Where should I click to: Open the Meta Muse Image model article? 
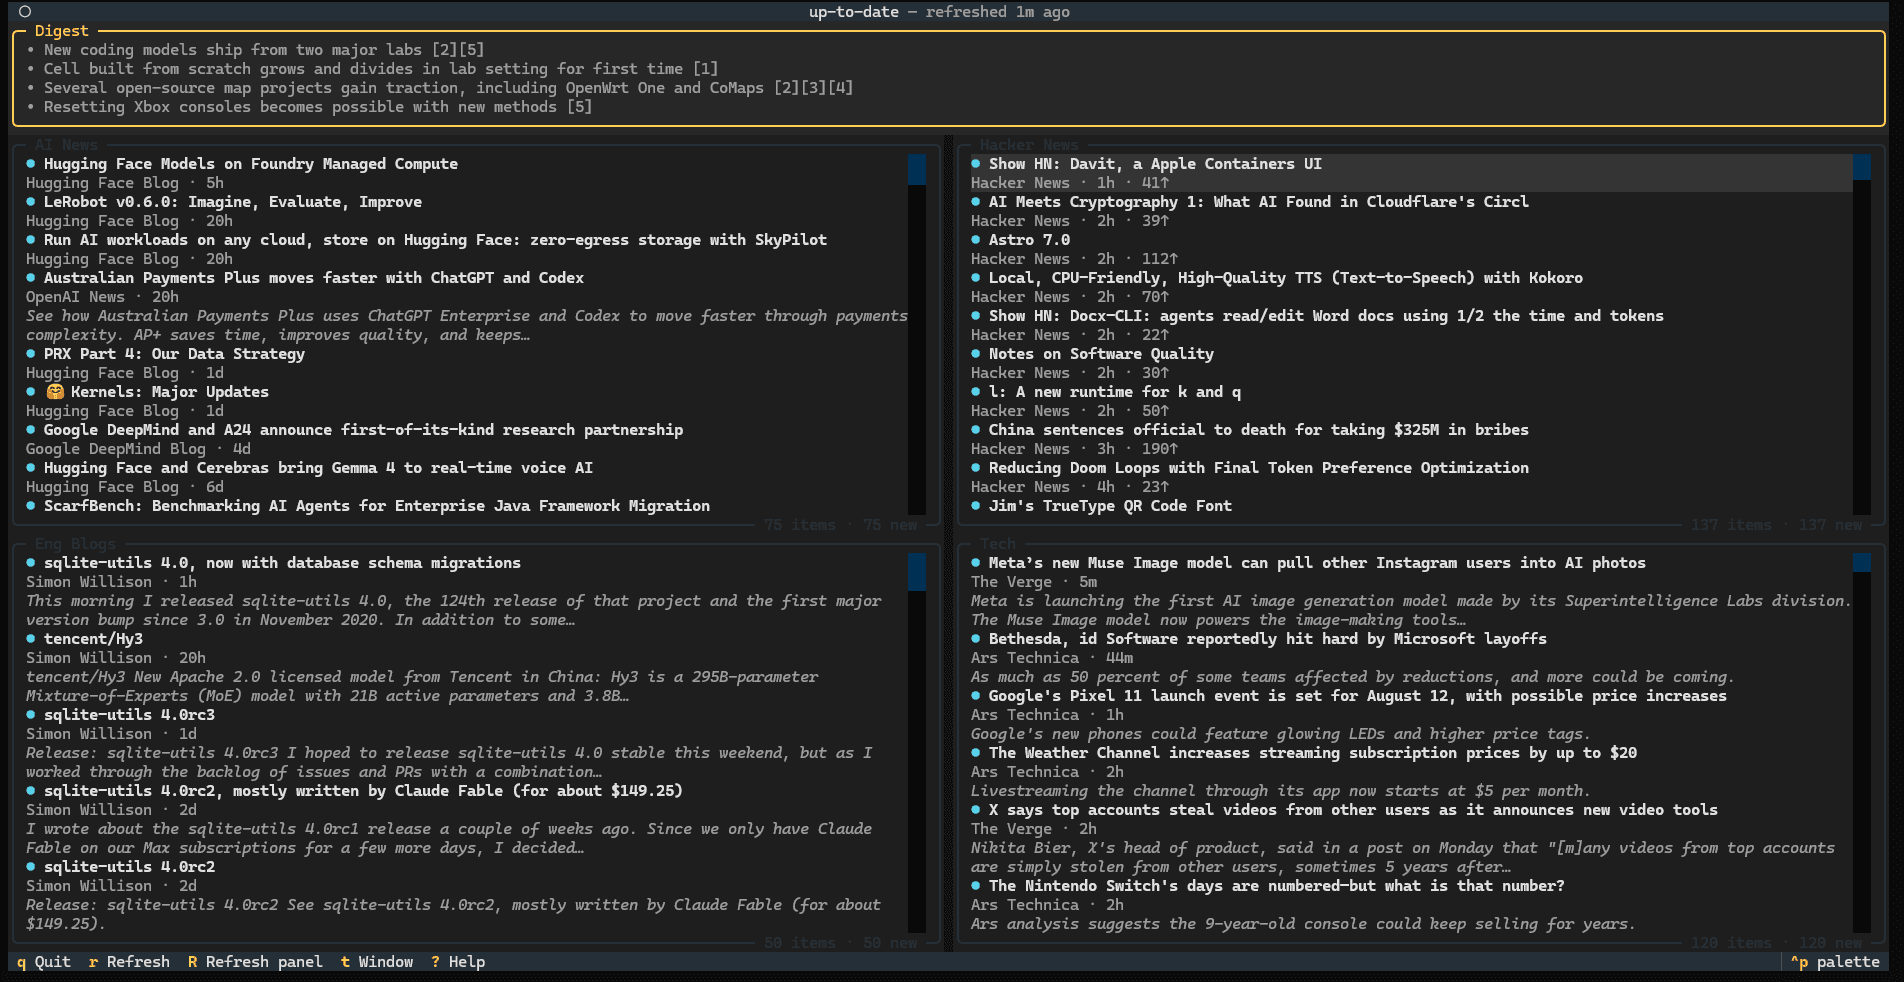click(x=1317, y=563)
